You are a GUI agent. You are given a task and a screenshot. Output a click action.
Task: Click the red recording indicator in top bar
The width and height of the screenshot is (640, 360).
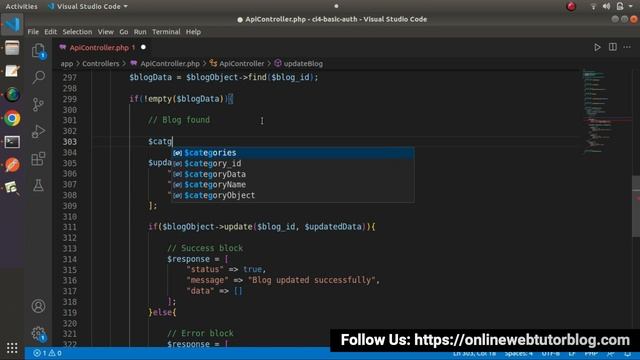click(571, 6)
